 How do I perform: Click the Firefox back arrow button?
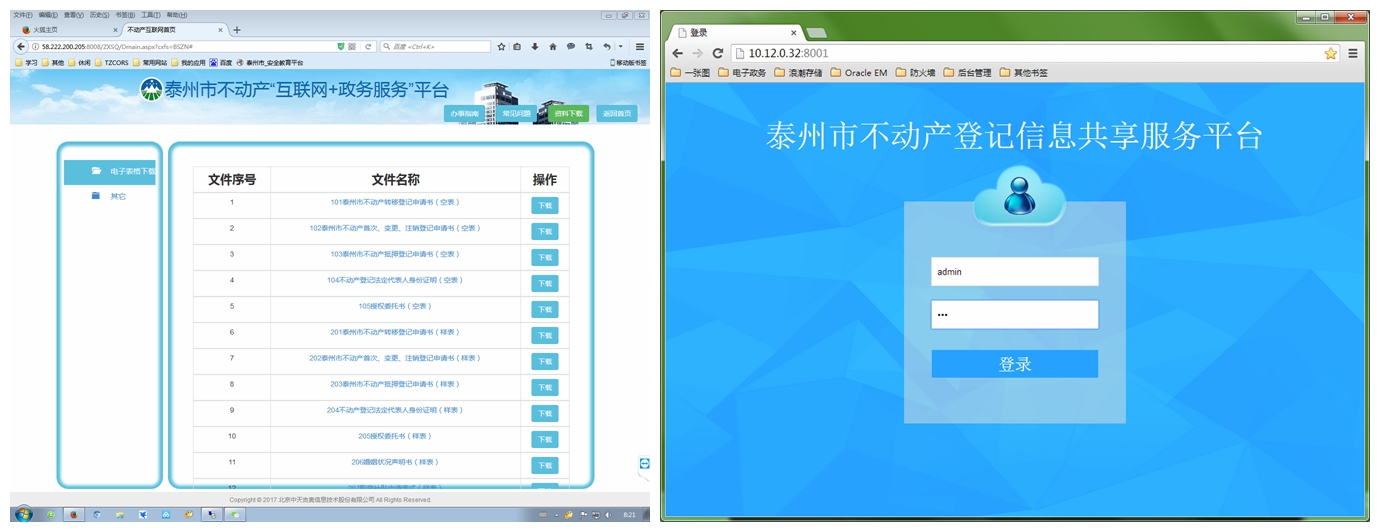(x=21, y=47)
